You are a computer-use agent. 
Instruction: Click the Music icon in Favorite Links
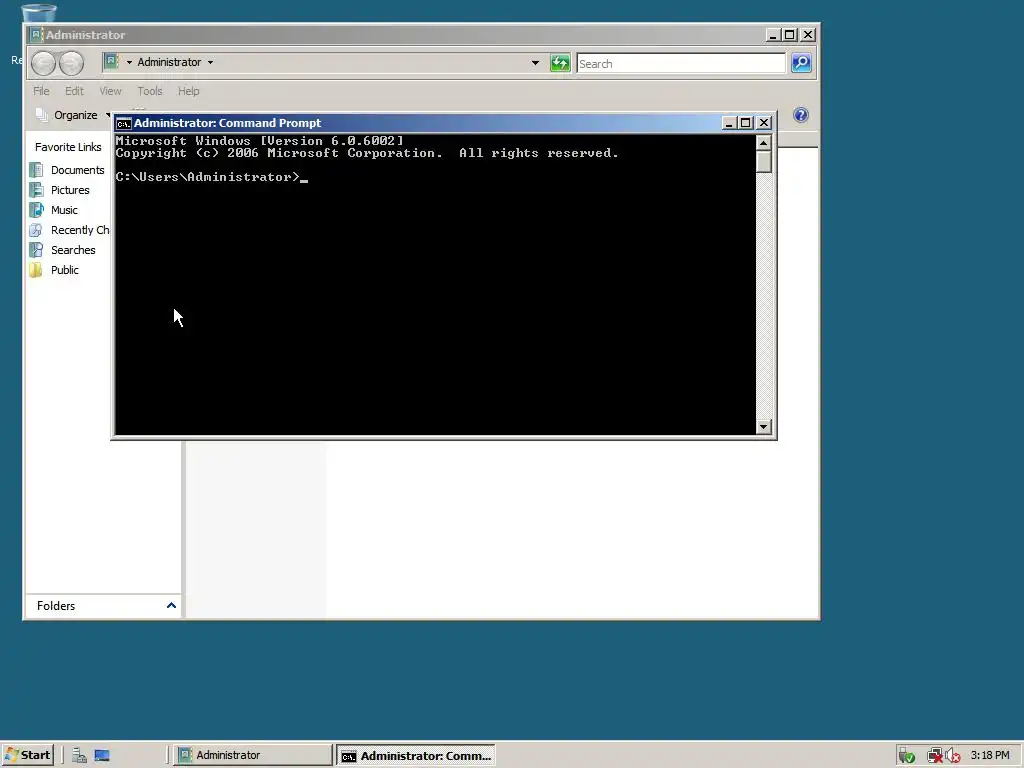coord(37,210)
